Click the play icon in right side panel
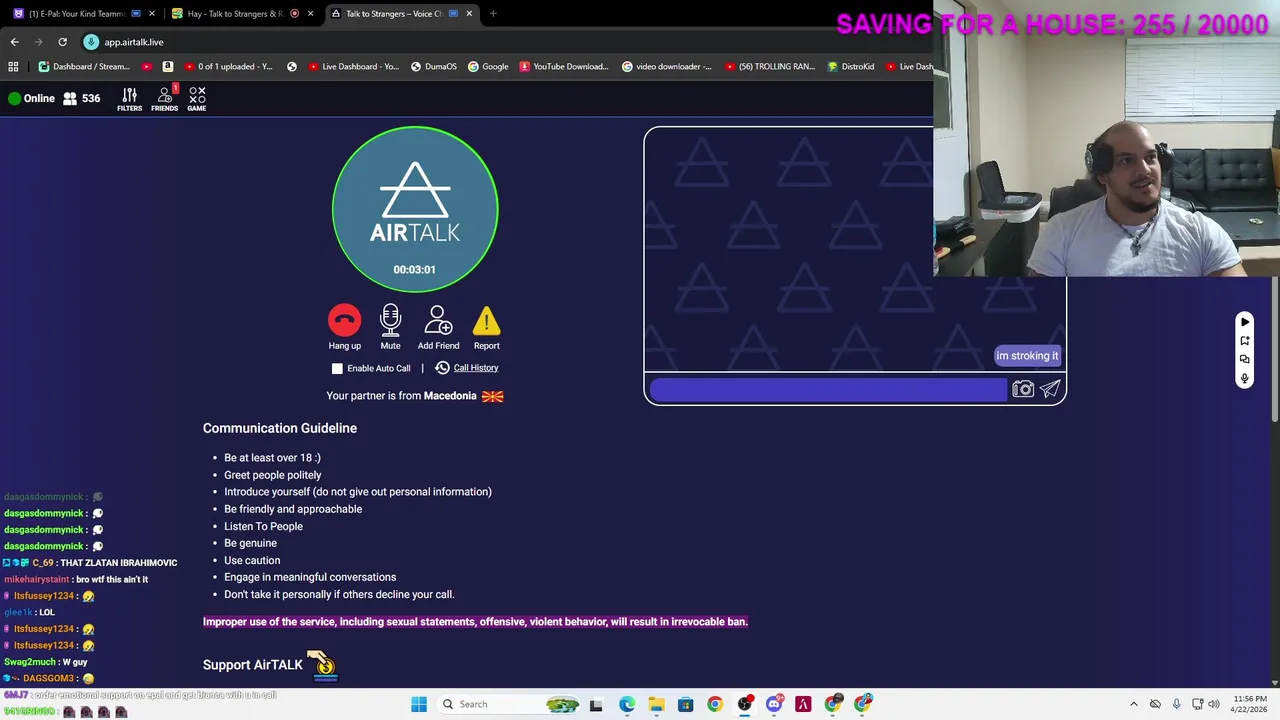The width and height of the screenshot is (1280, 720). [1245, 322]
